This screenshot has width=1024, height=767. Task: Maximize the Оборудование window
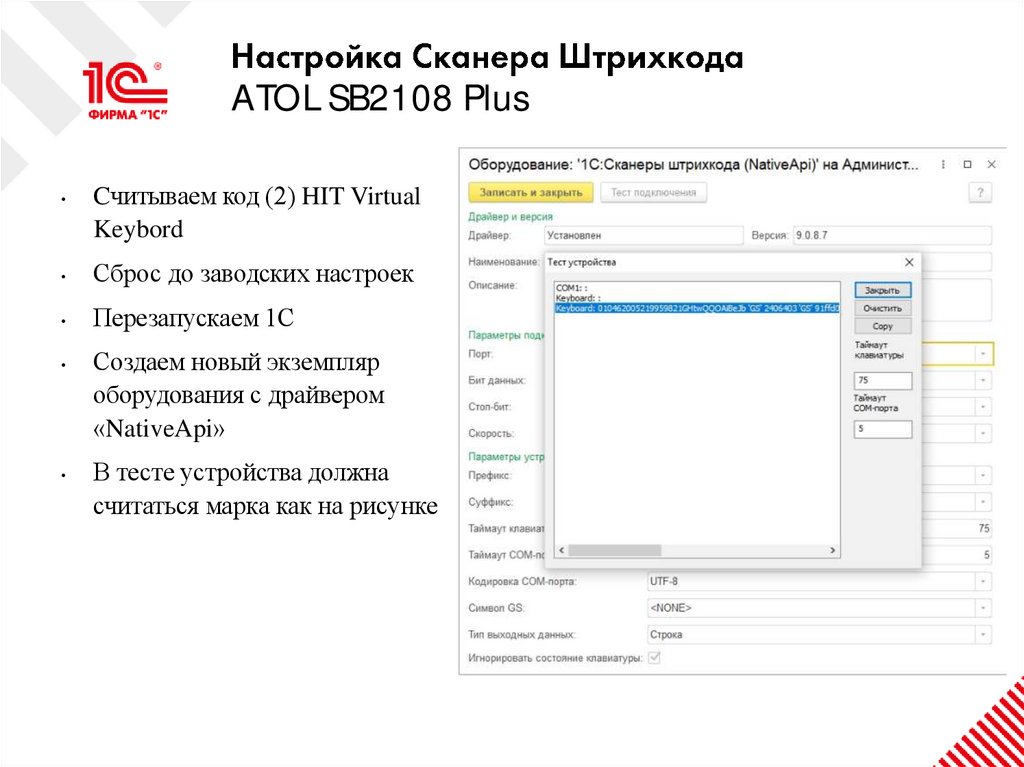tap(968, 165)
